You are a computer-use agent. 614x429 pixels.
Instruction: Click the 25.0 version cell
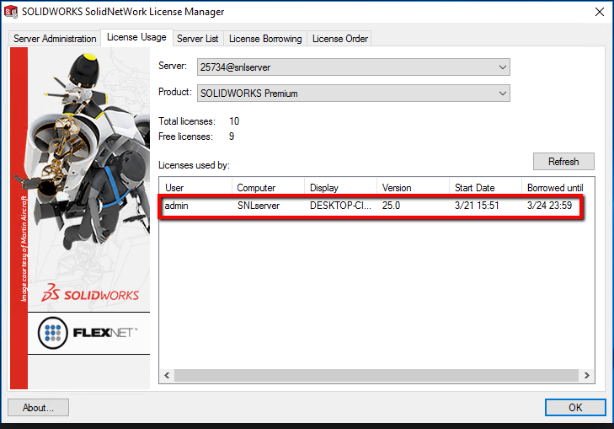click(x=391, y=205)
